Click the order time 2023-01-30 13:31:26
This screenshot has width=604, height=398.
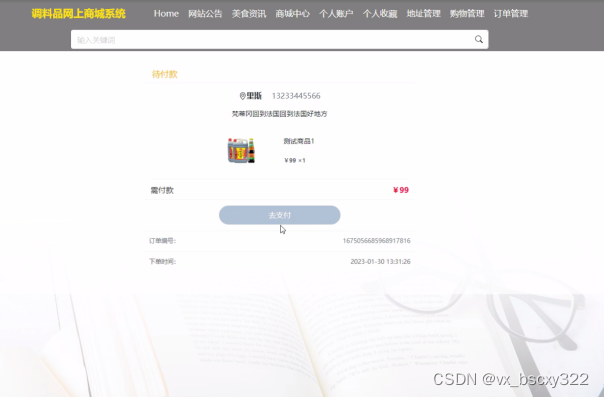380,262
